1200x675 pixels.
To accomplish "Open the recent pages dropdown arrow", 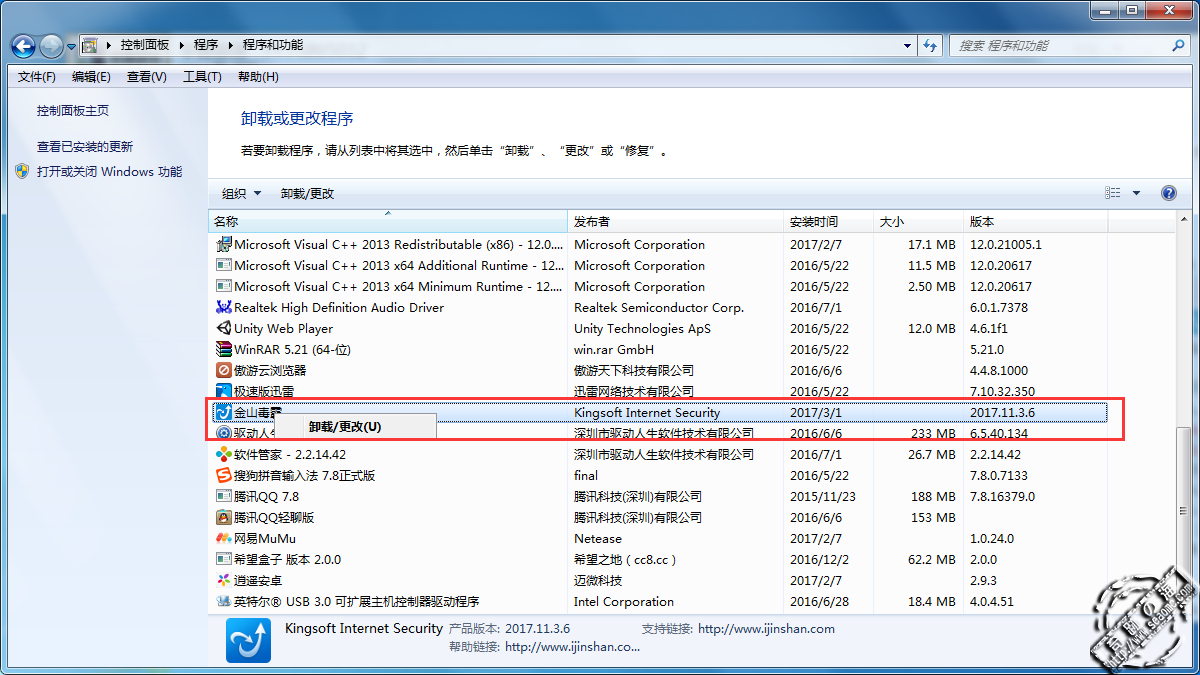I will (x=71, y=46).
